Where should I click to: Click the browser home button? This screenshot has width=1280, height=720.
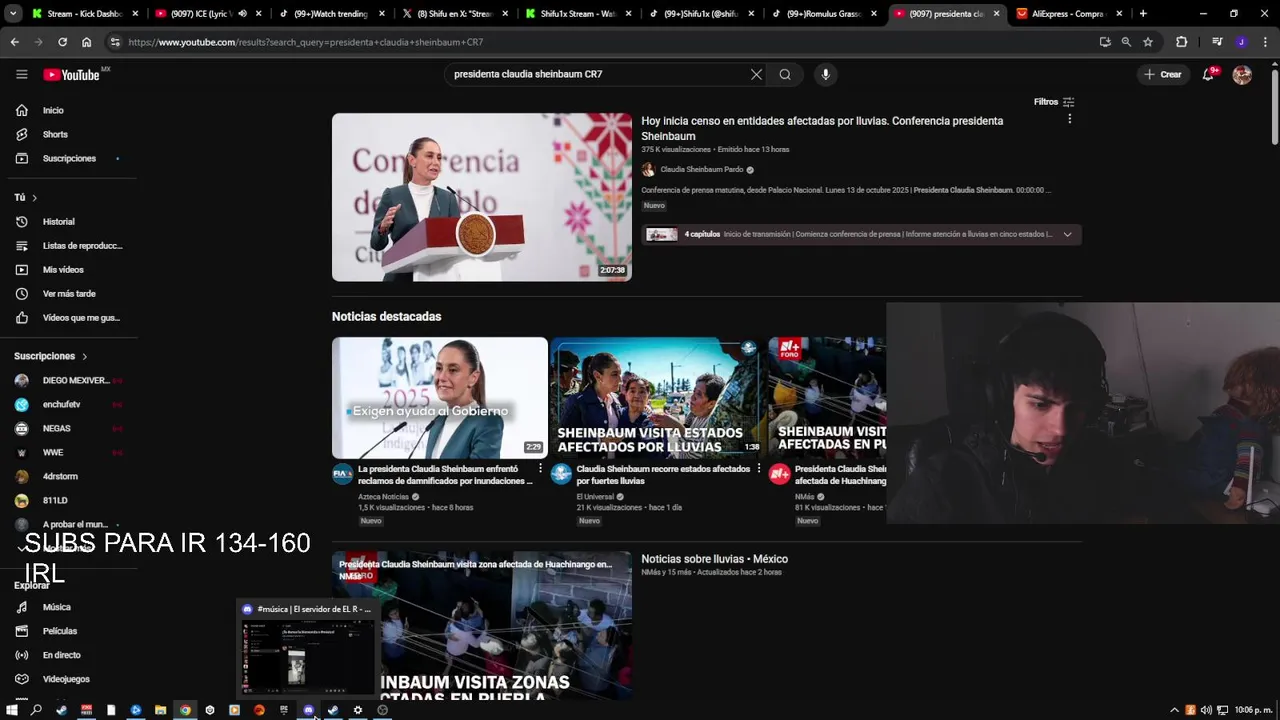pos(86,42)
